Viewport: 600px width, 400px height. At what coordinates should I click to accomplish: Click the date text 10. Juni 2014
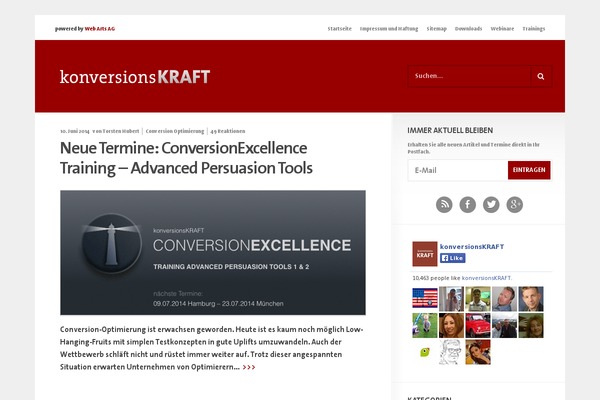pos(75,131)
